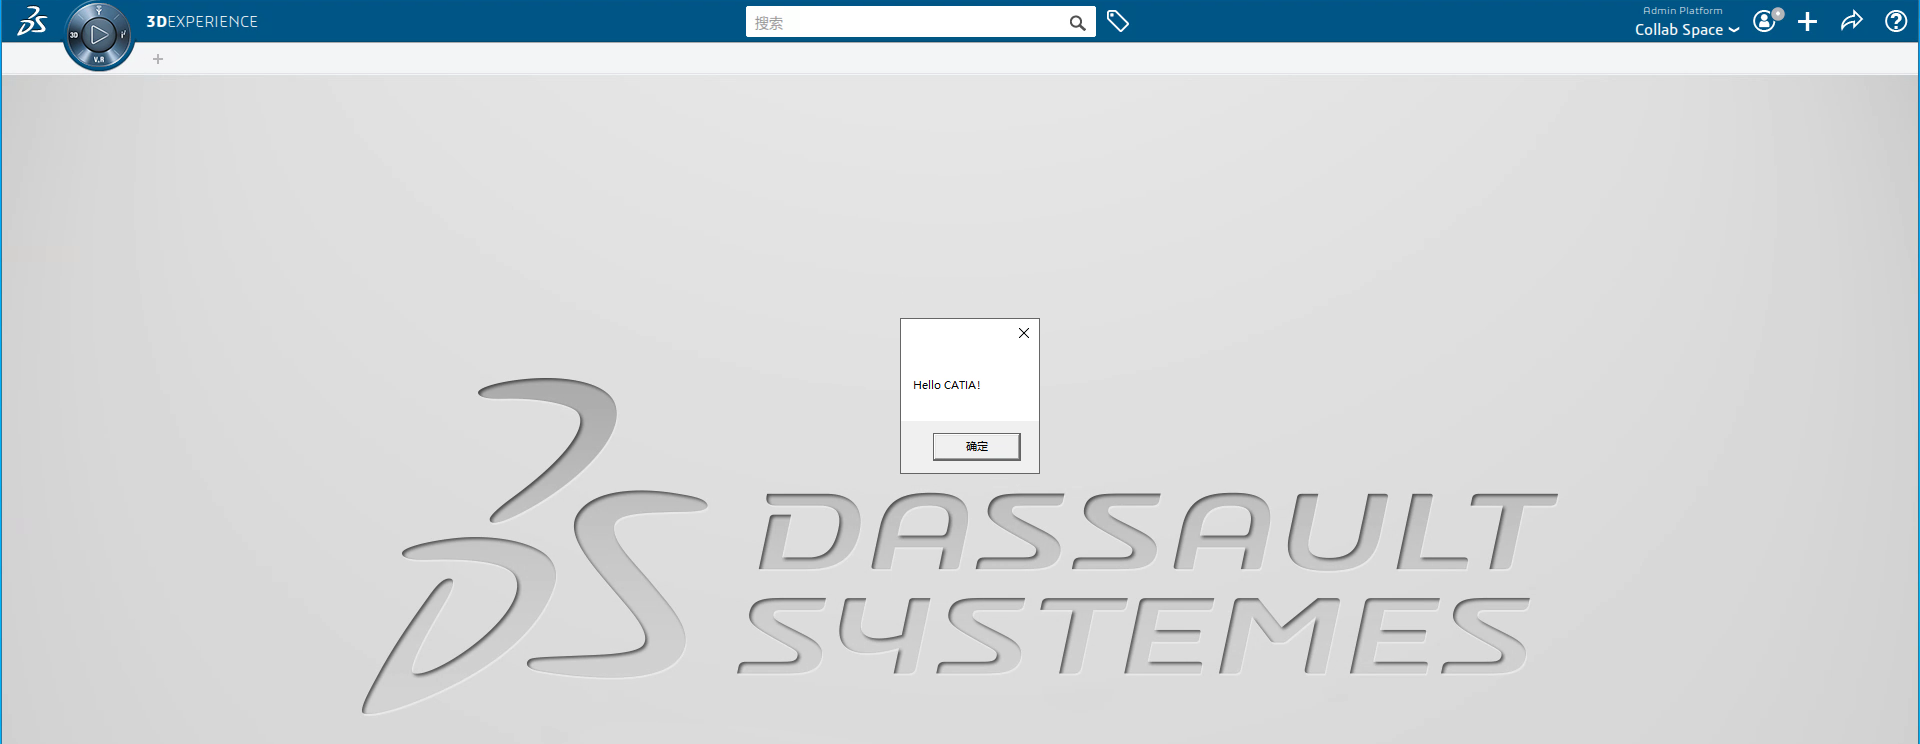Screen dimensions: 1920x744
Task: Open the tag icon next to search
Action: [x=1118, y=21]
